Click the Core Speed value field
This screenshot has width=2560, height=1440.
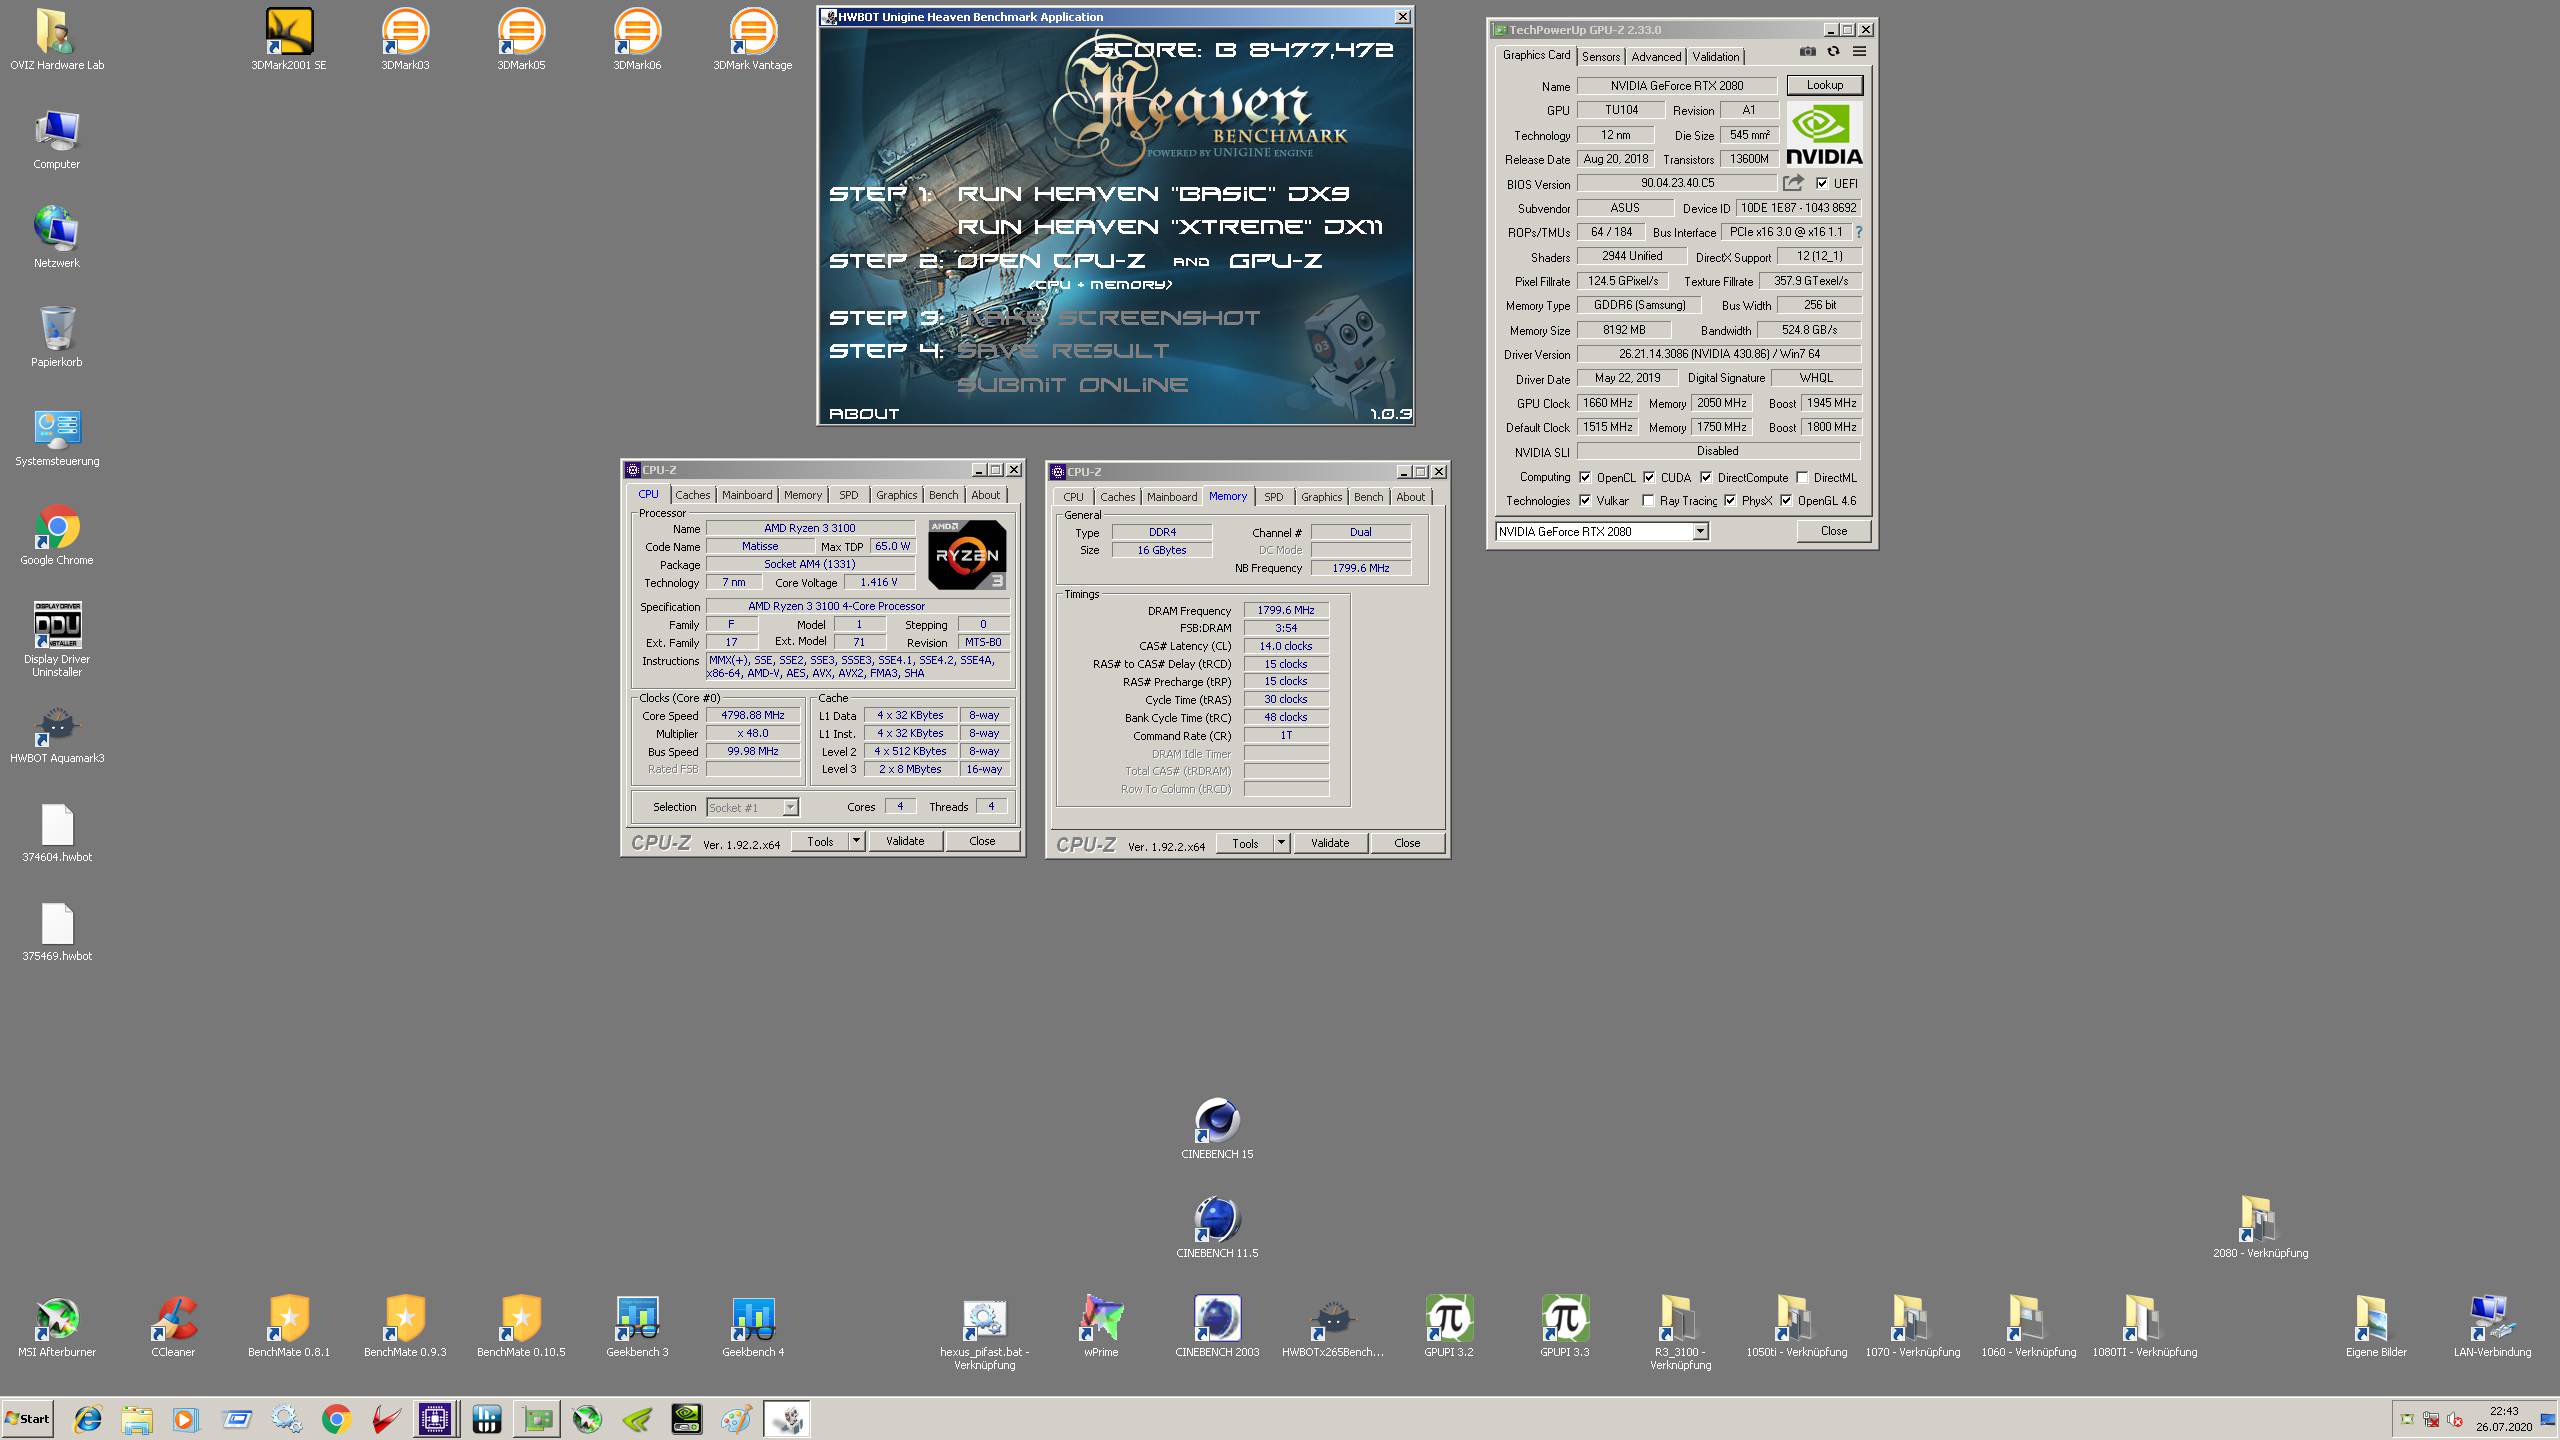(x=753, y=715)
